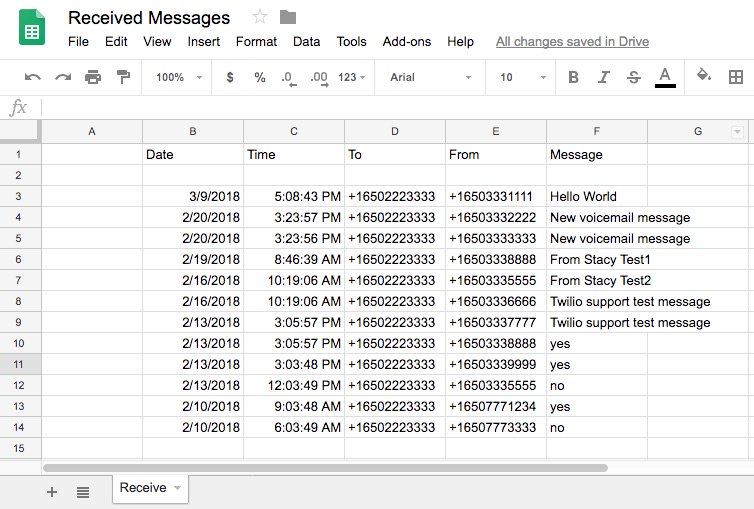
Task: Expand the Receive sheet tab menu arrow
Action: point(177,488)
